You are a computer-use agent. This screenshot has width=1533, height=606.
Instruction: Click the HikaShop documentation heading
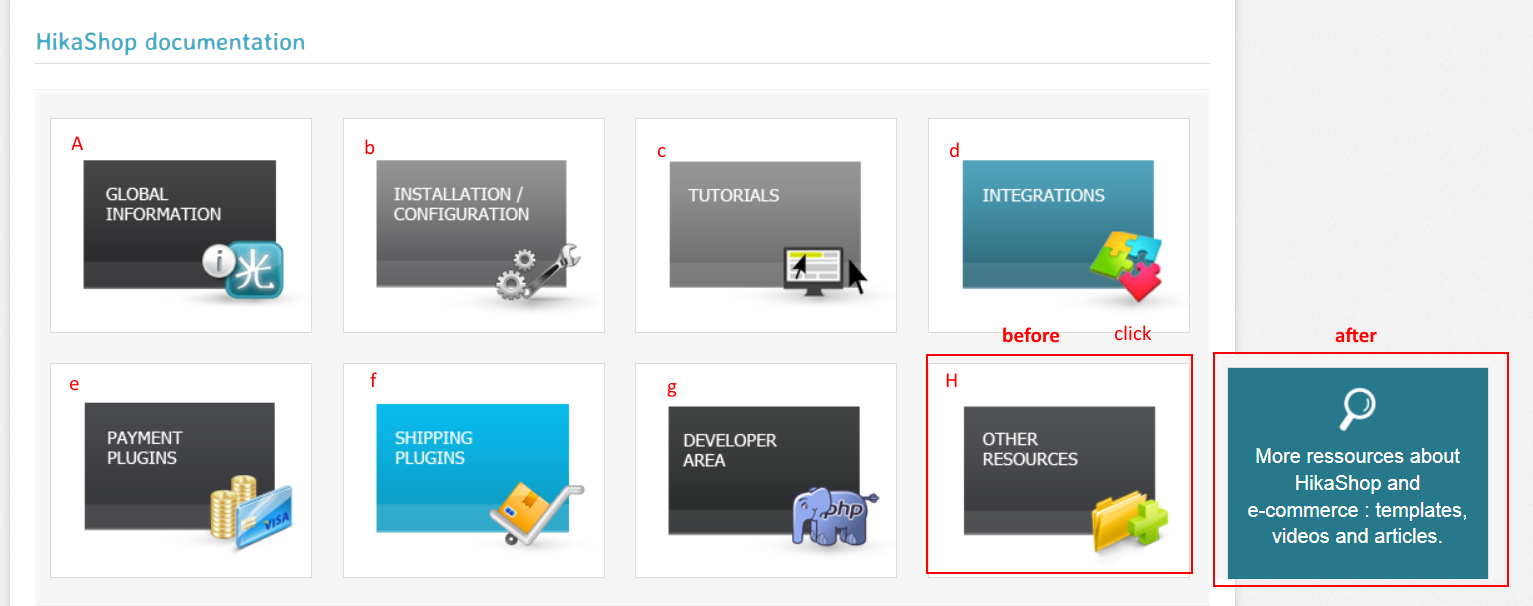click(170, 42)
